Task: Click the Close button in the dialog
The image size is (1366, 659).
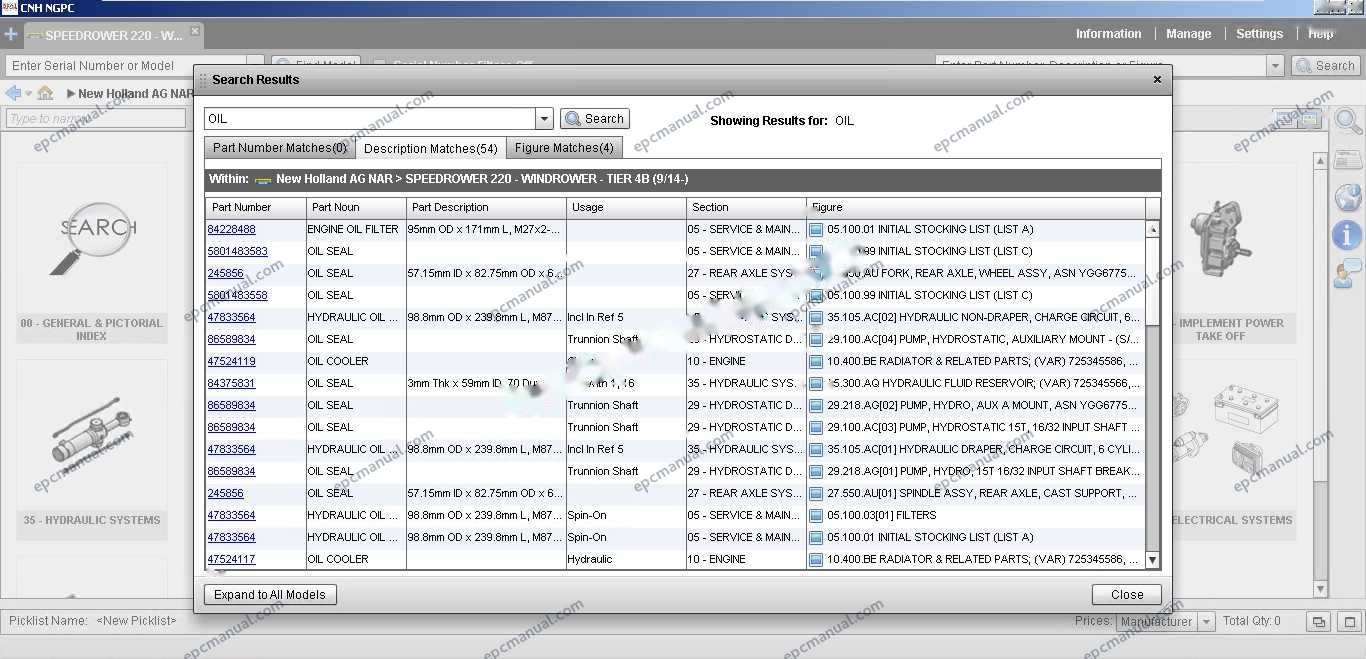Action: (x=1127, y=594)
